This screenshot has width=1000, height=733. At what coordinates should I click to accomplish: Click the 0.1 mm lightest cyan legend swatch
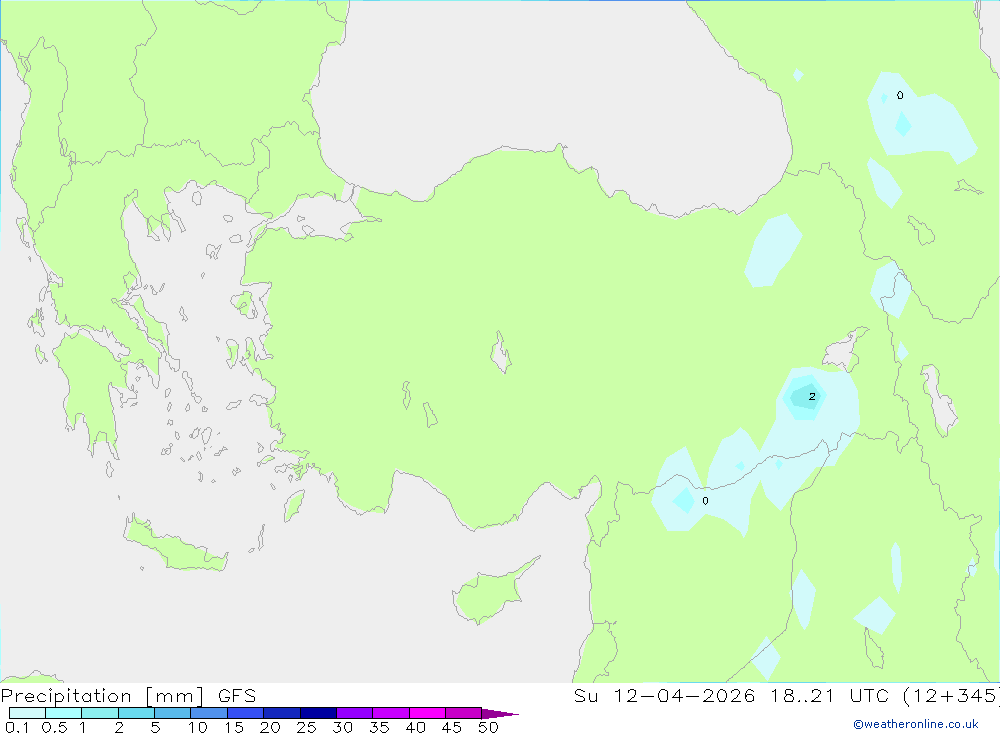click(x=27, y=713)
